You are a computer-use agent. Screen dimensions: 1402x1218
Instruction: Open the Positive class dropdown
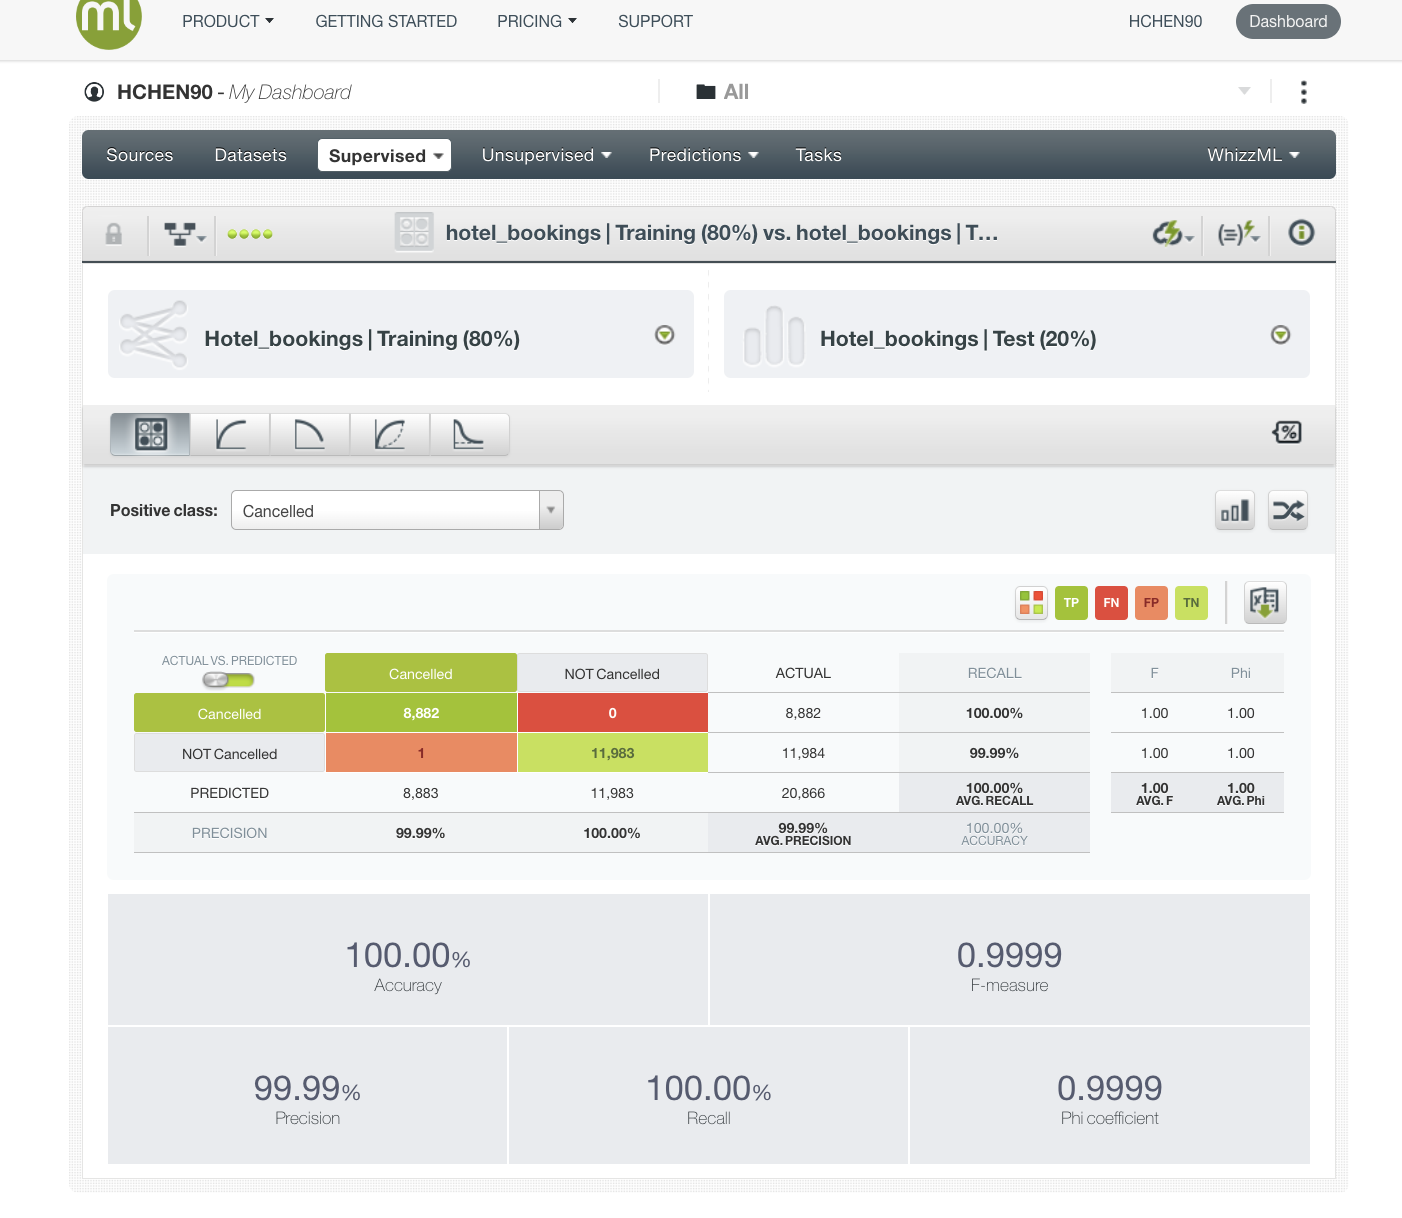coord(397,510)
